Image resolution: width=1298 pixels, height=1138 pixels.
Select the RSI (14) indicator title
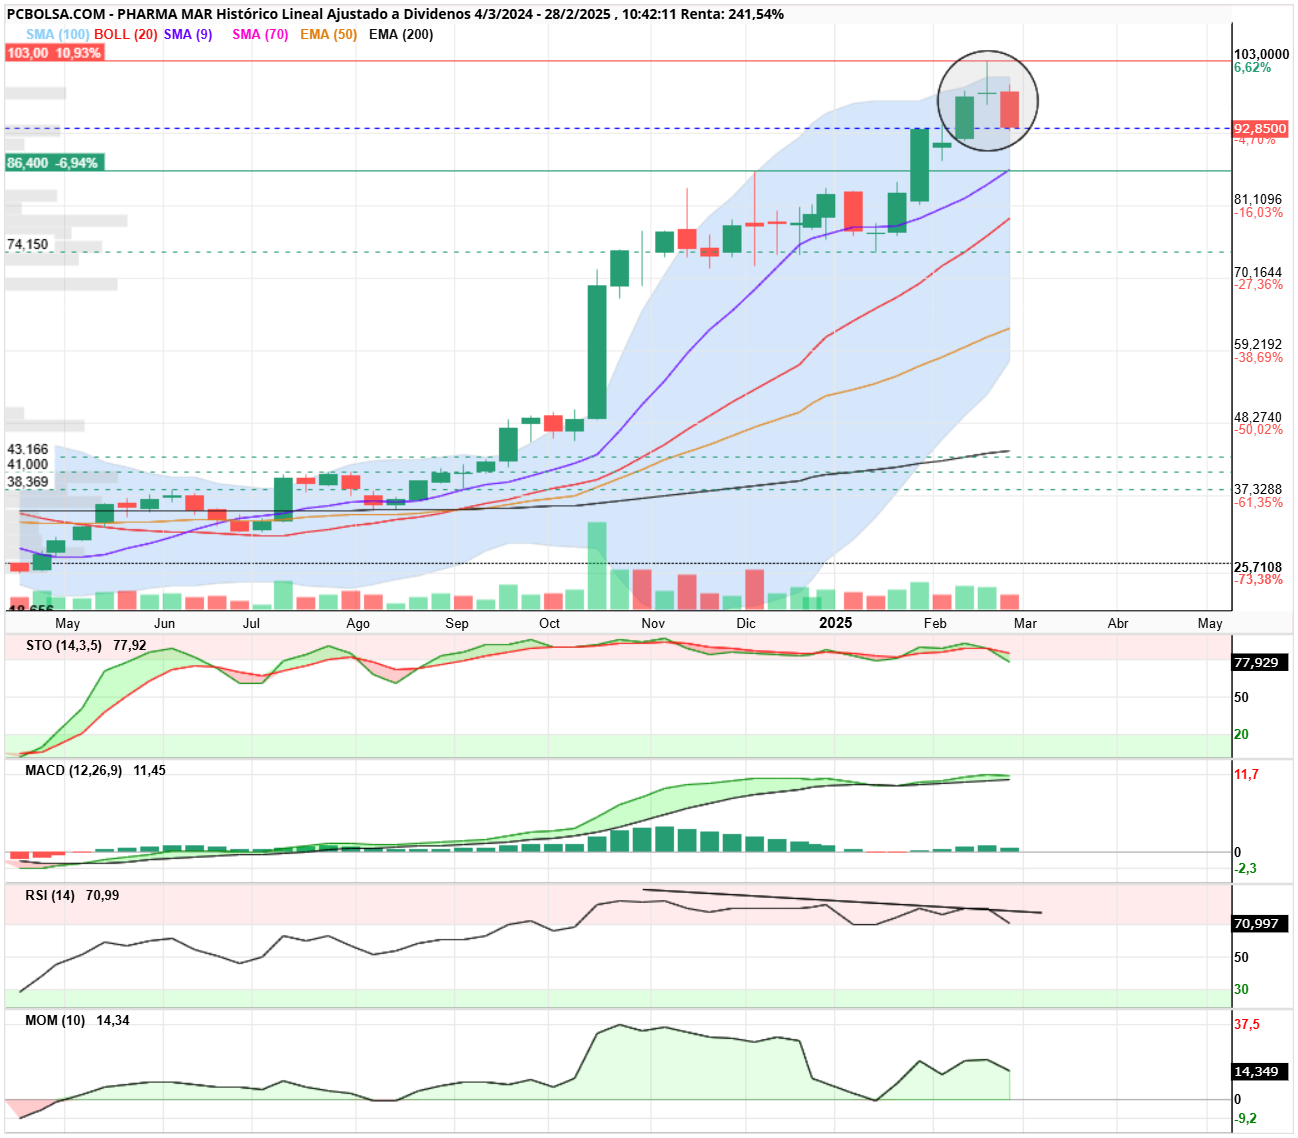coord(50,895)
